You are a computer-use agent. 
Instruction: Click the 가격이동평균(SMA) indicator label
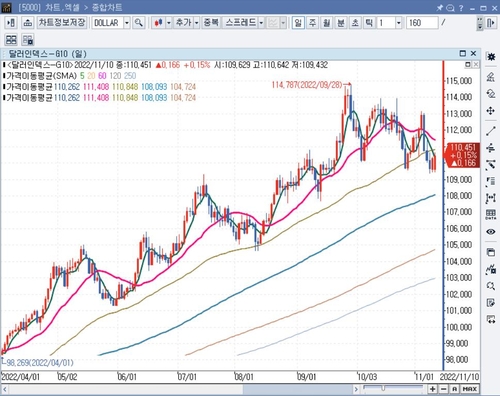(41, 76)
